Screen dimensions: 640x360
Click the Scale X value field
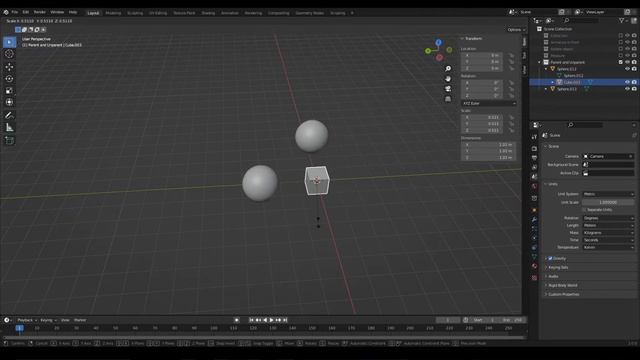click(x=482, y=118)
